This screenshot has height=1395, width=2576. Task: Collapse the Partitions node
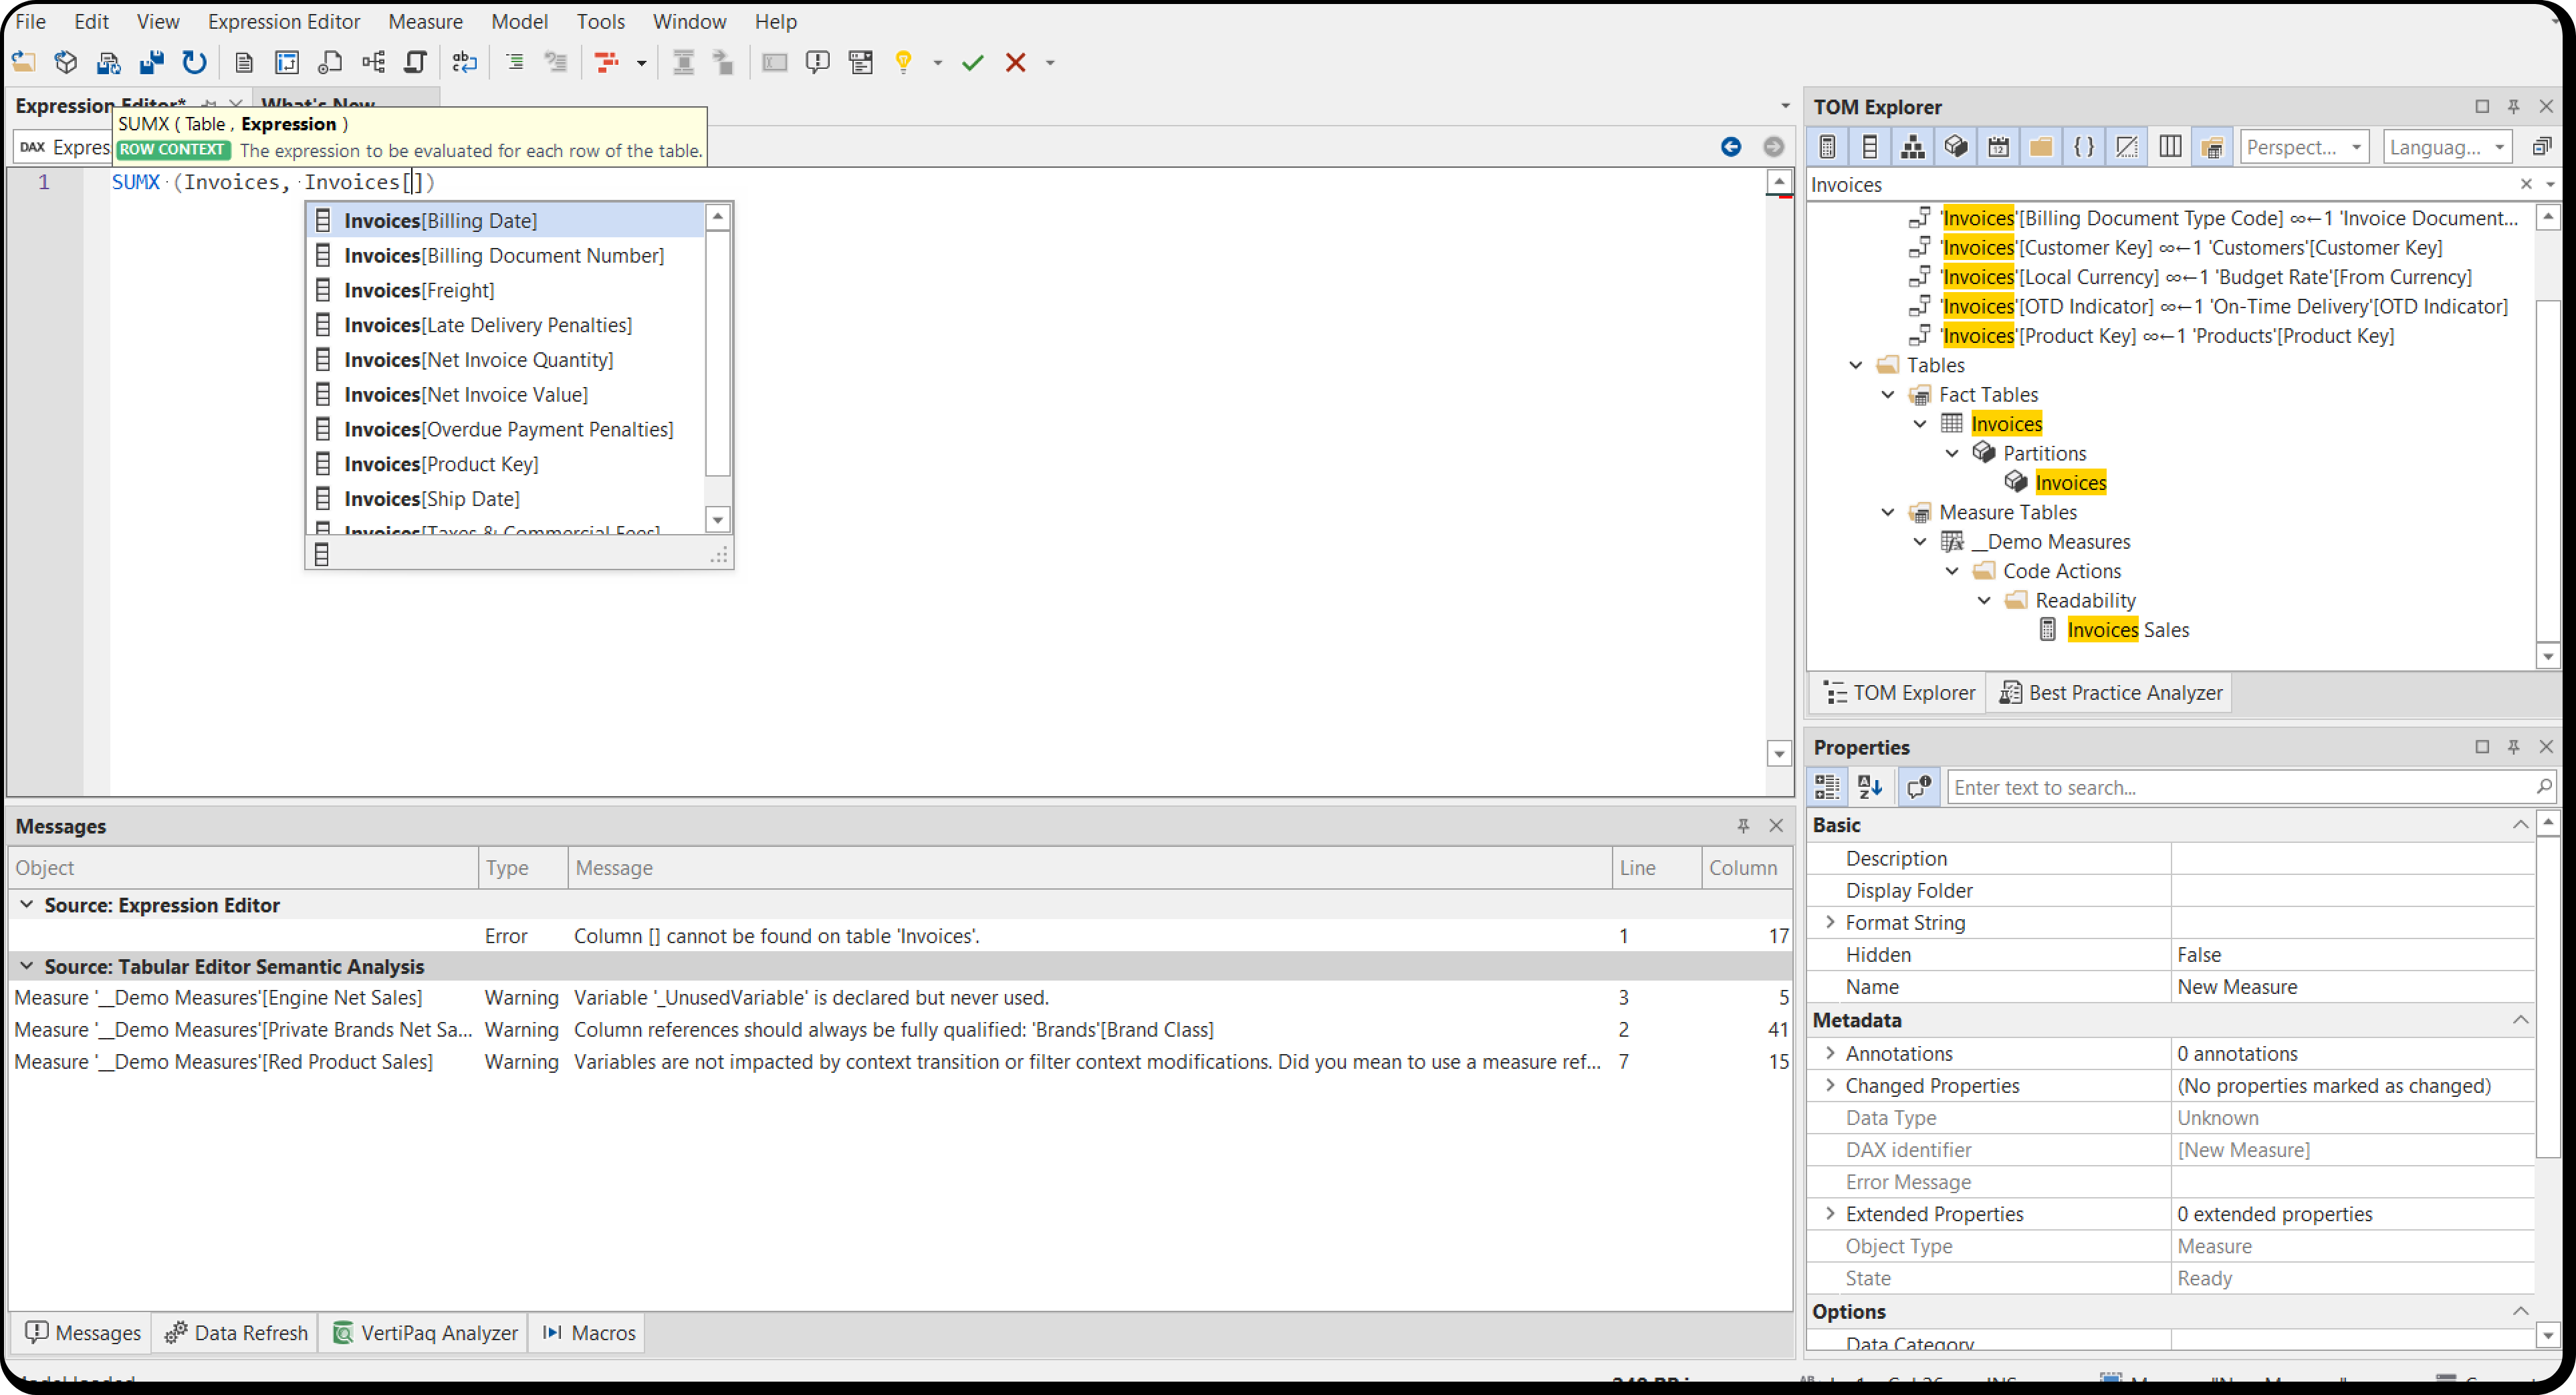click(x=1952, y=453)
